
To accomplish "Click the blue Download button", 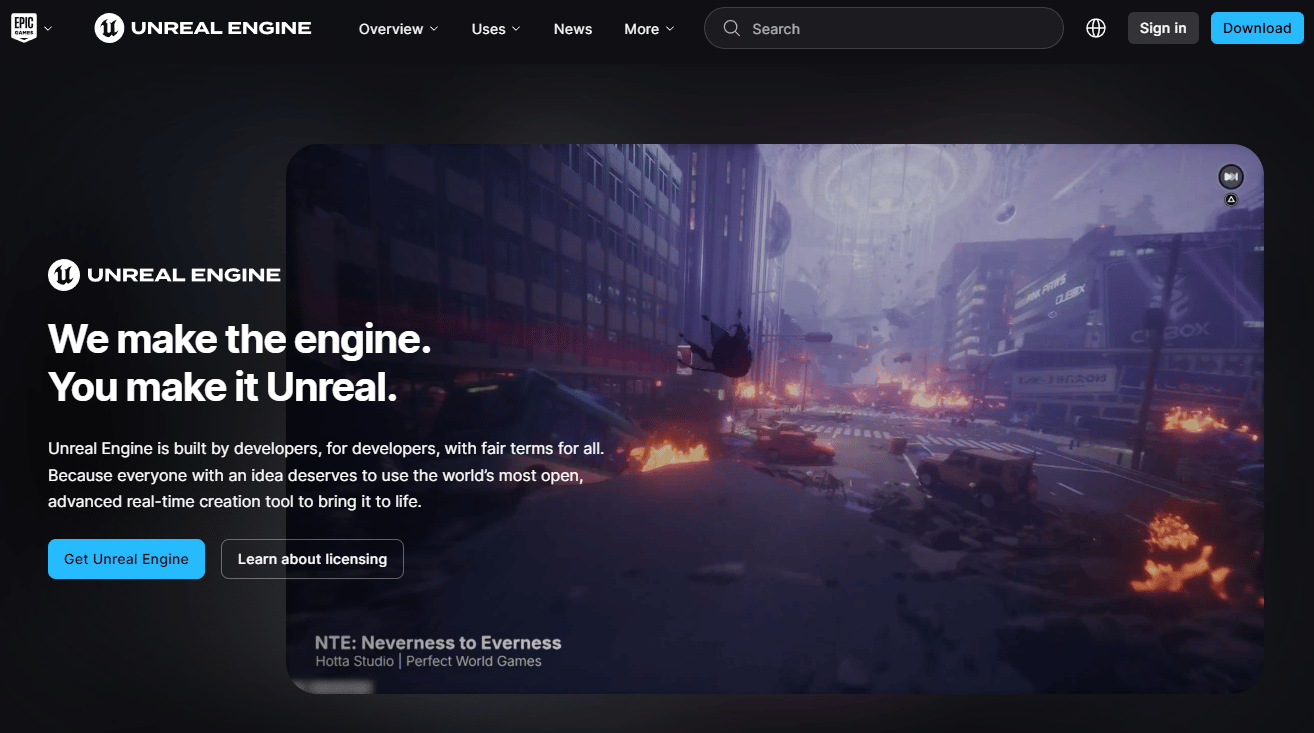I will [x=1257, y=28].
